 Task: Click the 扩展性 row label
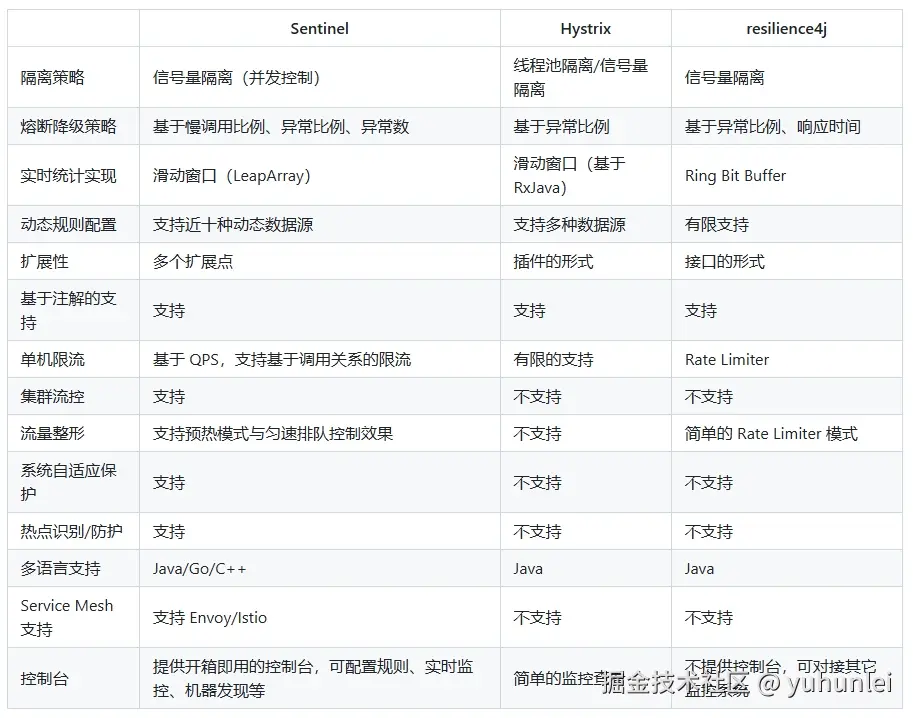click(37, 261)
